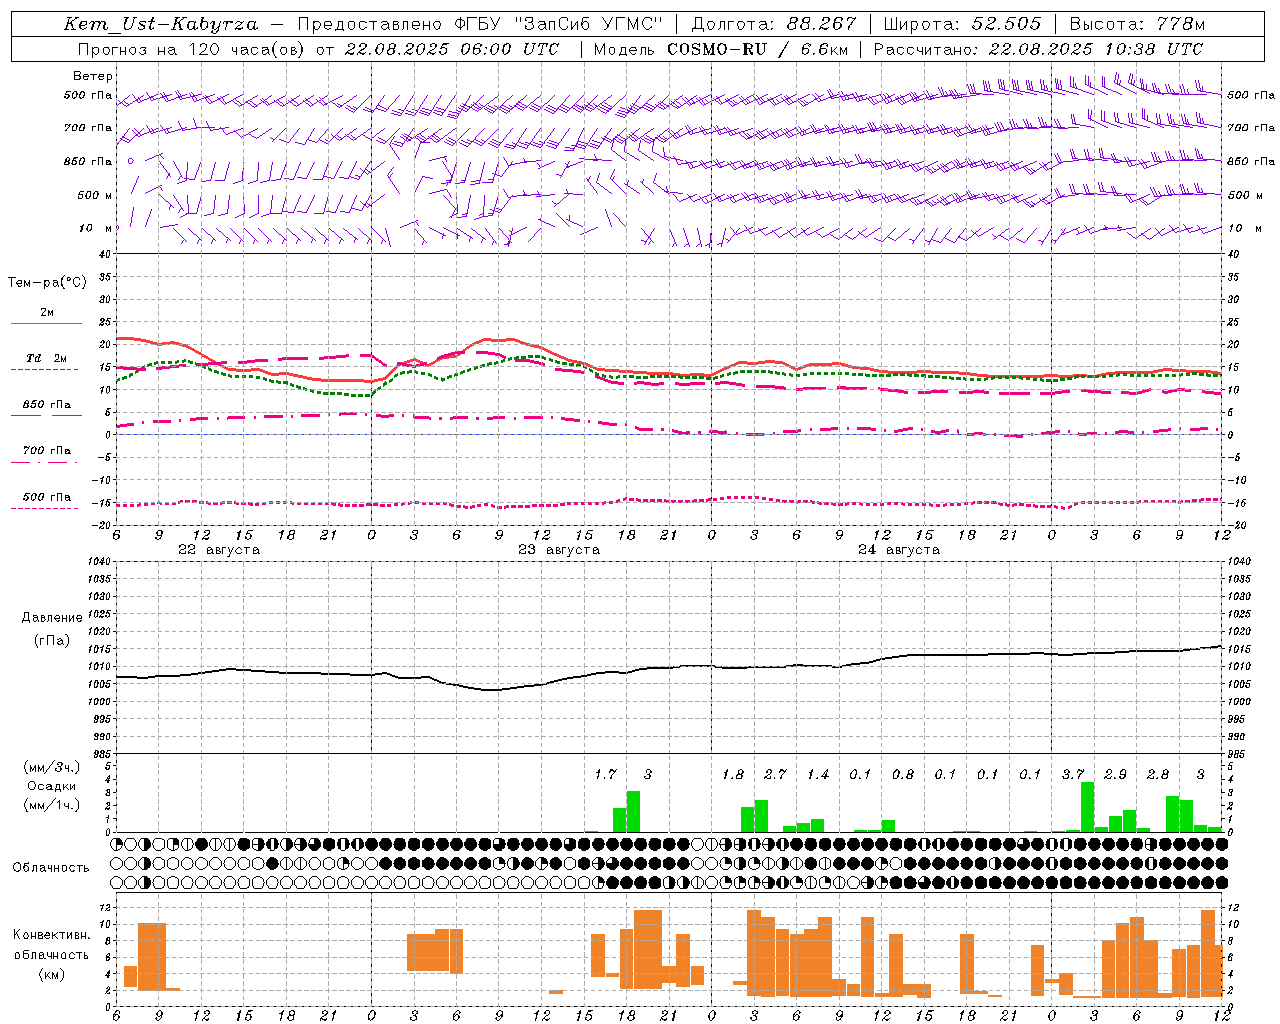This screenshot has width=1280, height=1024.
Task: Click the solid red line sample under 2м legend
Action: [x=46, y=324]
